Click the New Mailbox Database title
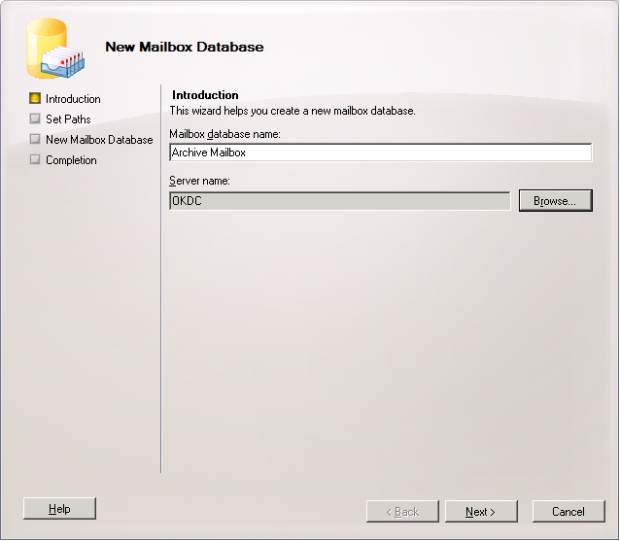The height and width of the screenshot is (541, 620). point(185,47)
